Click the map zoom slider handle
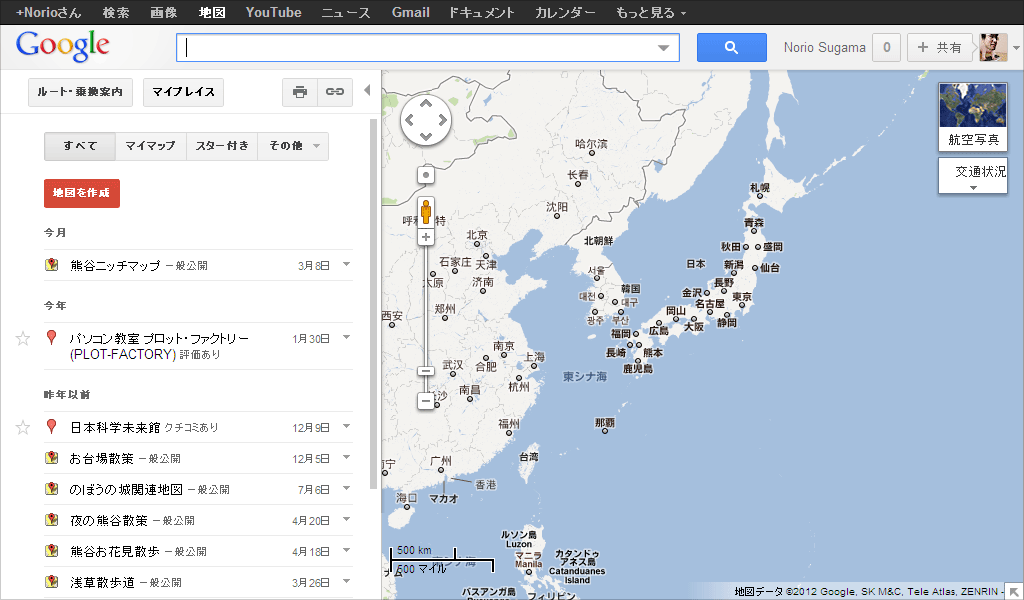Screen dimensions: 1024x600 pyautogui.click(x=426, y=371)
